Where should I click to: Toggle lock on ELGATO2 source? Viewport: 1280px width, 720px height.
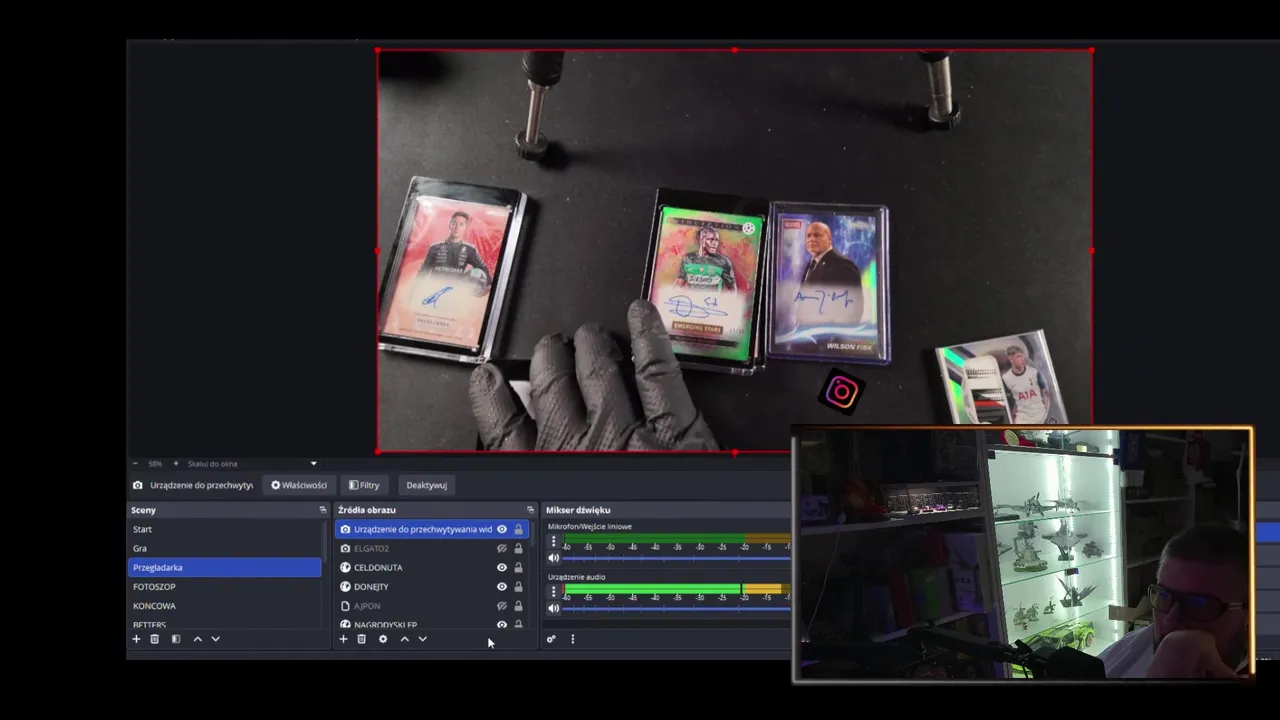tap(518, 548)
